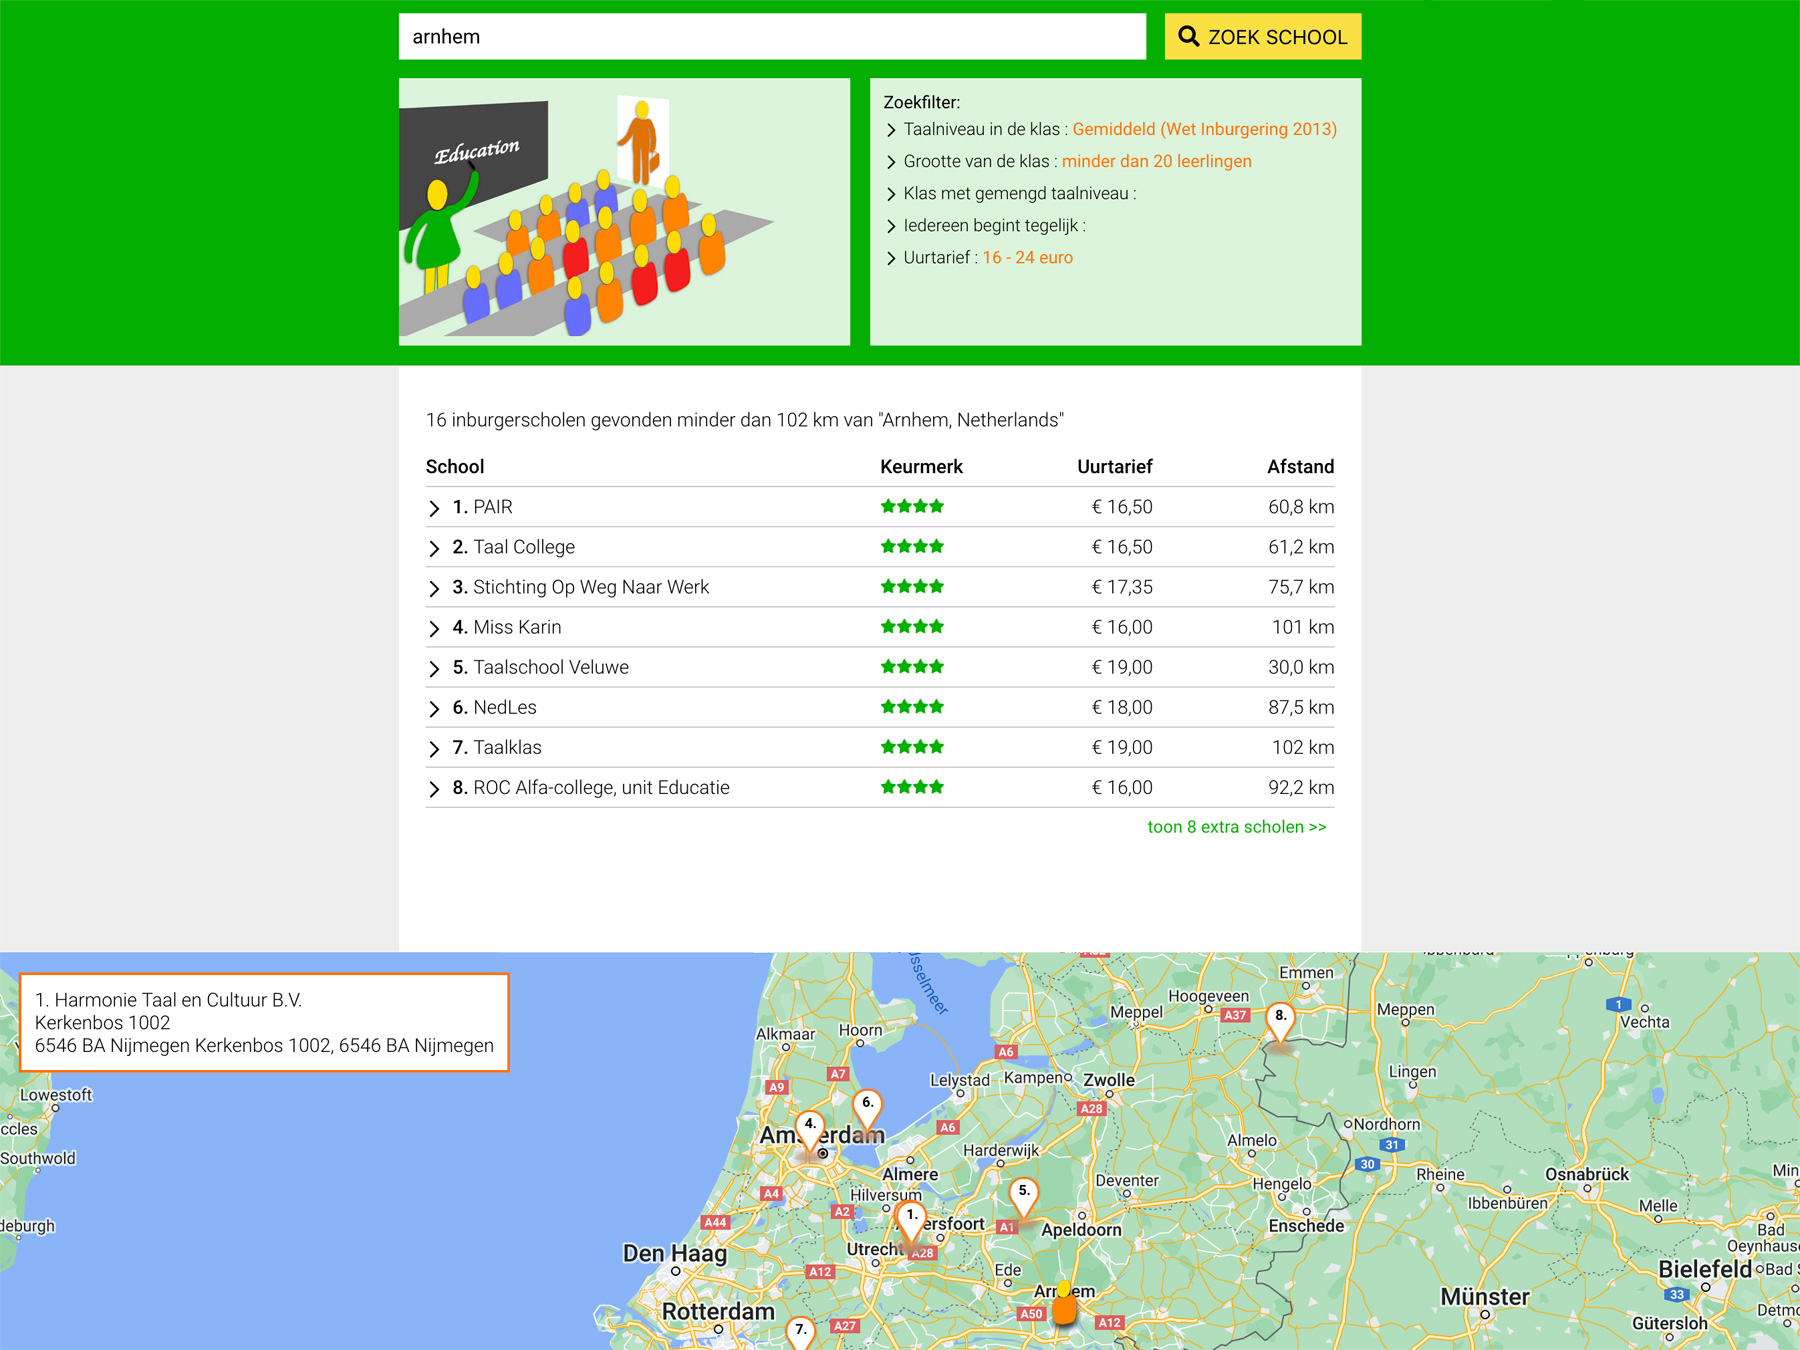The height and width of the screenshot is (1350, 1800).
Task: Click map marker number 4 at Amsterdam
Action: [810, 1131]
